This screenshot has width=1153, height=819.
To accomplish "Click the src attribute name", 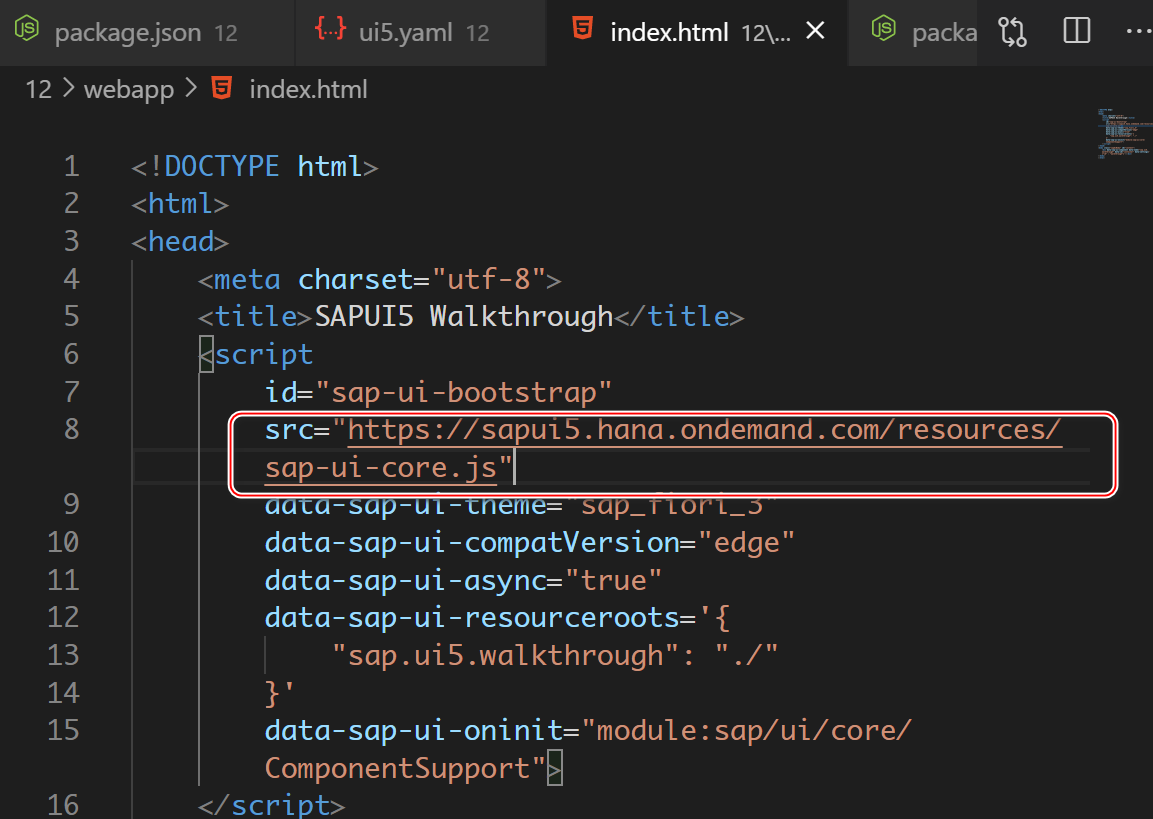I will point(289,430).
